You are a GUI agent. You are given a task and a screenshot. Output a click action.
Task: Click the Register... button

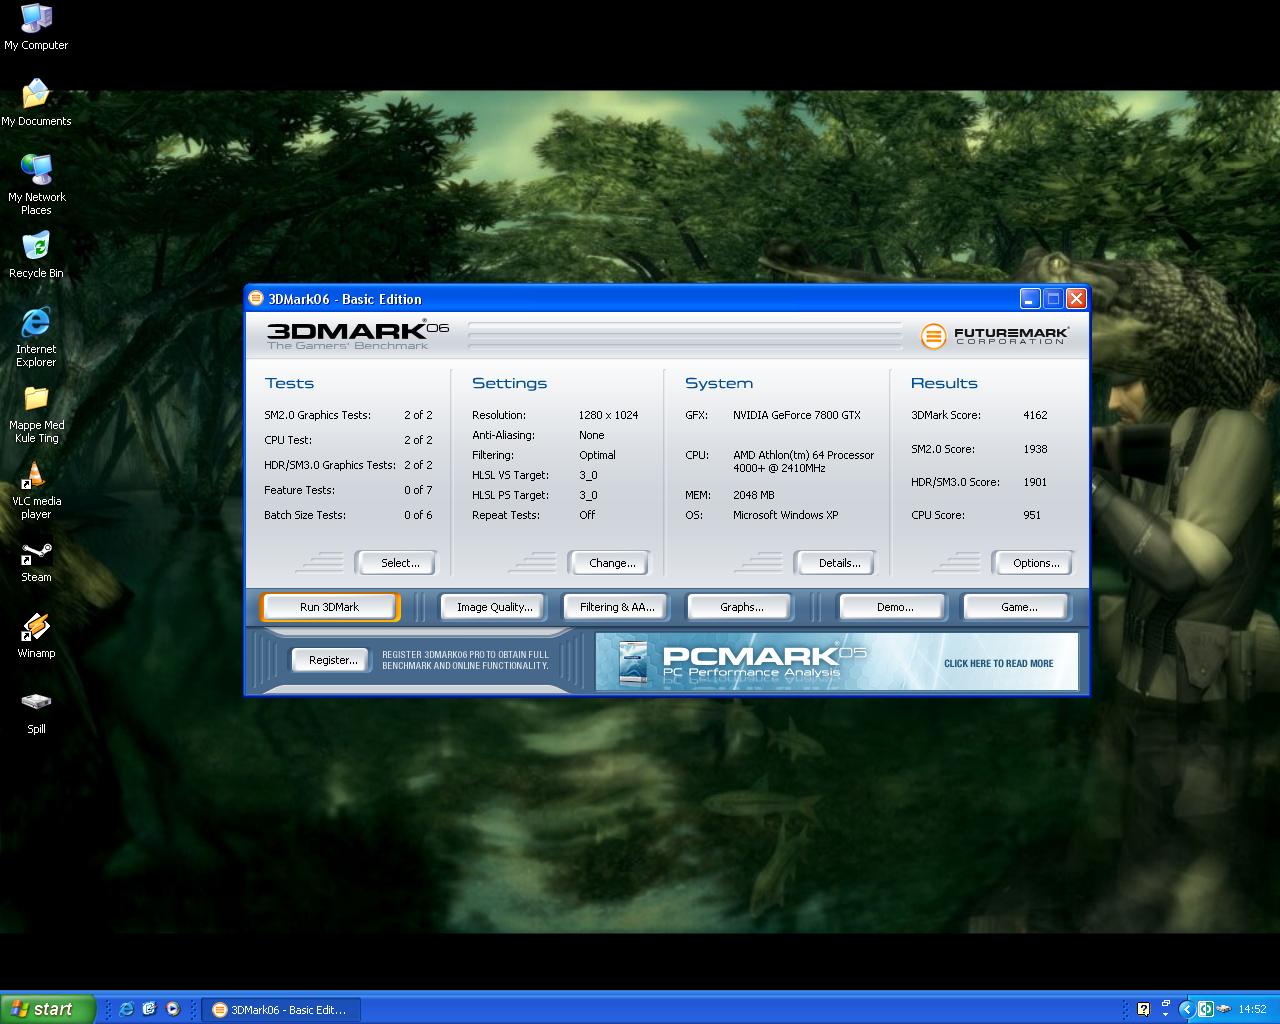pyautogui.click(x=332, y=660)
